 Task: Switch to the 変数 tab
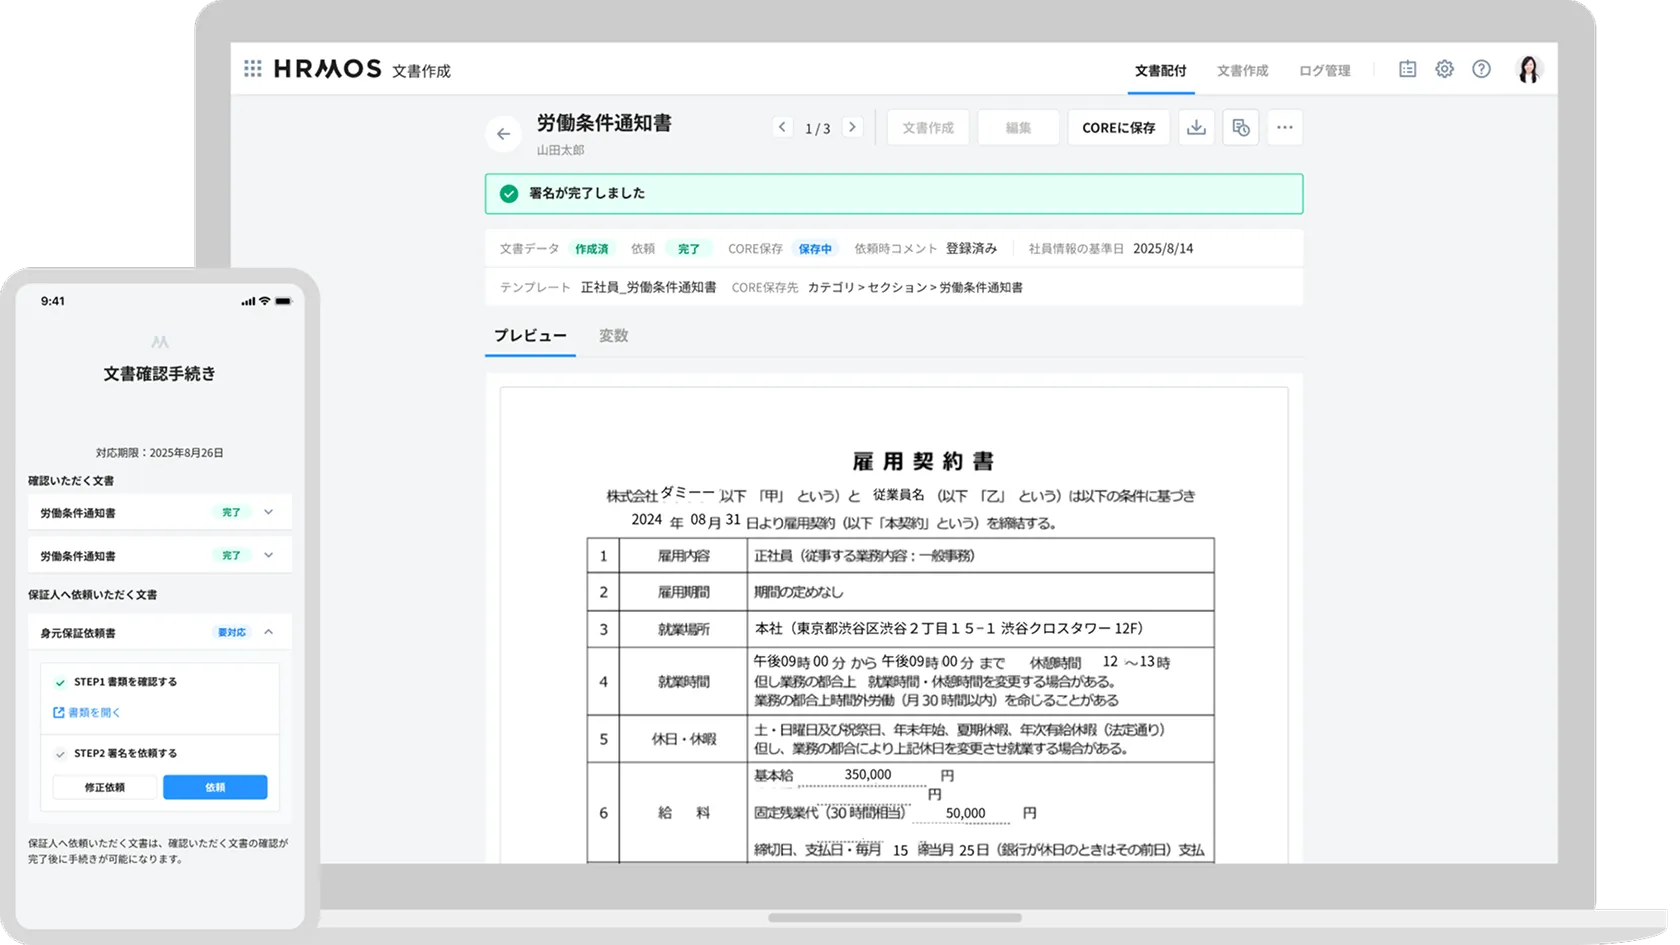613,335
